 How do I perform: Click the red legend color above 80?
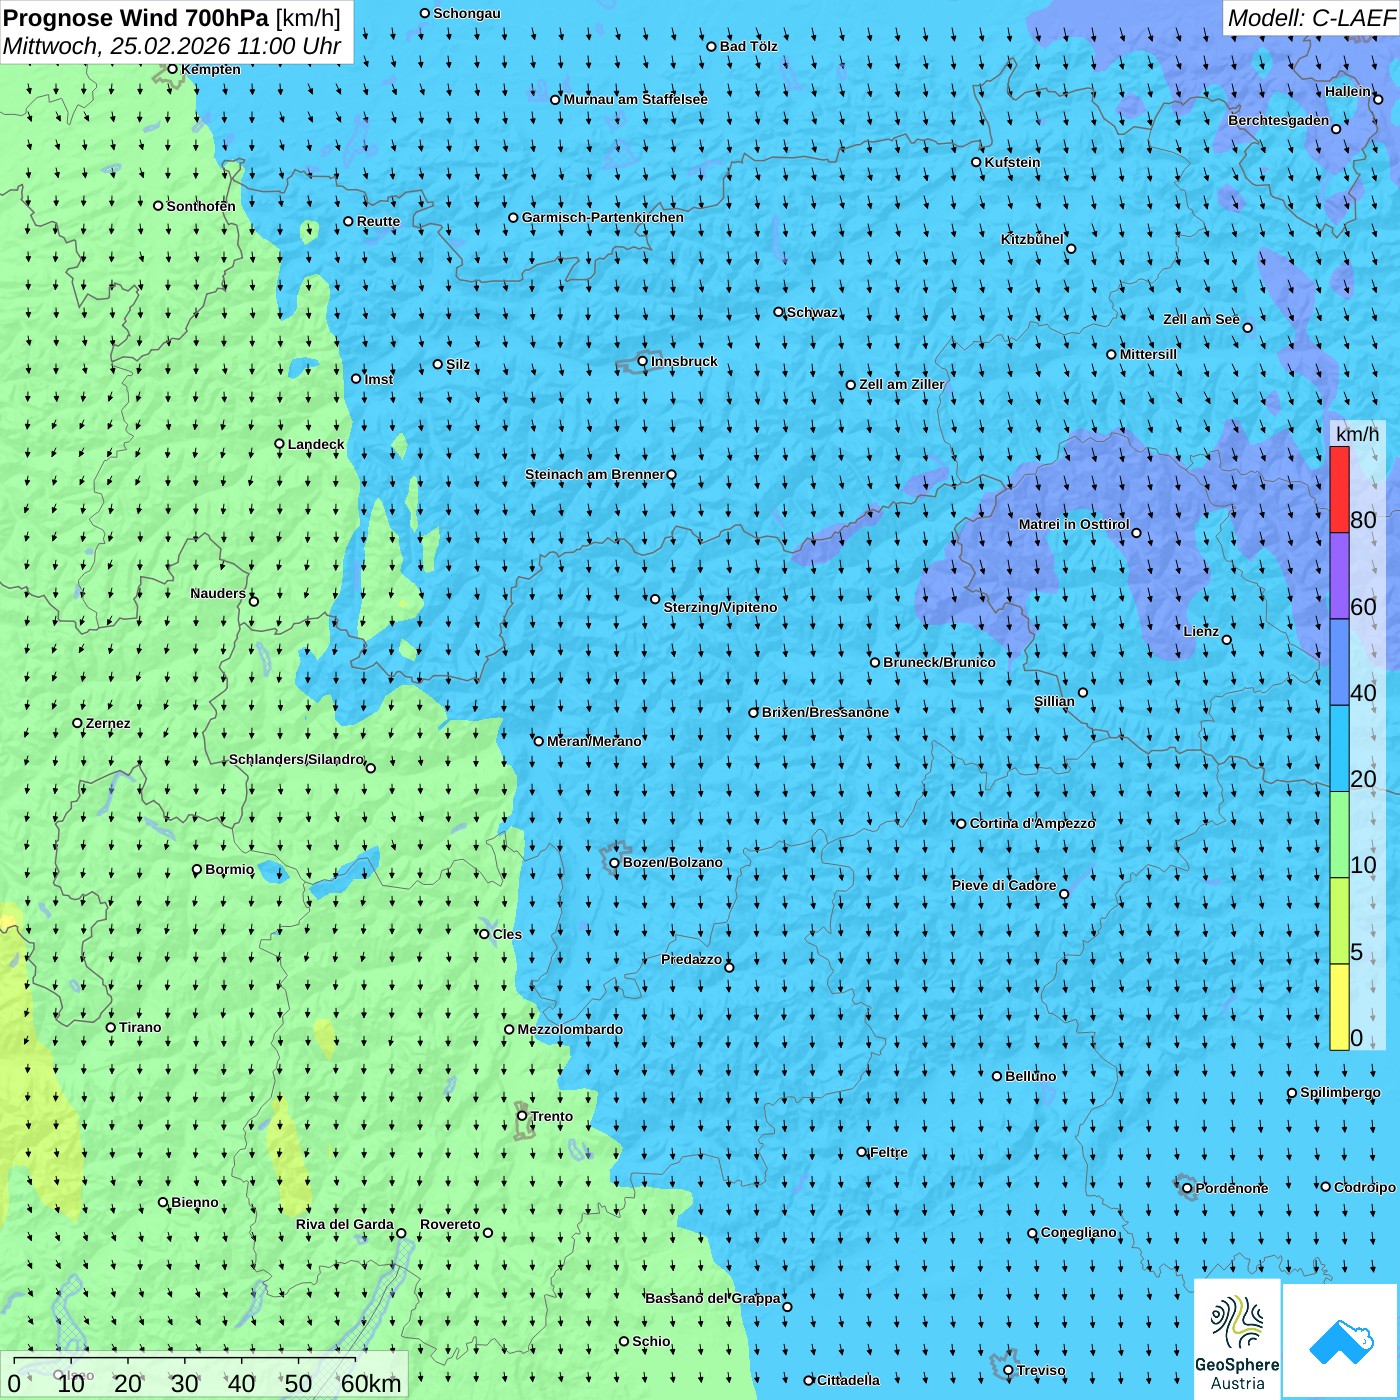point(1339,489)
